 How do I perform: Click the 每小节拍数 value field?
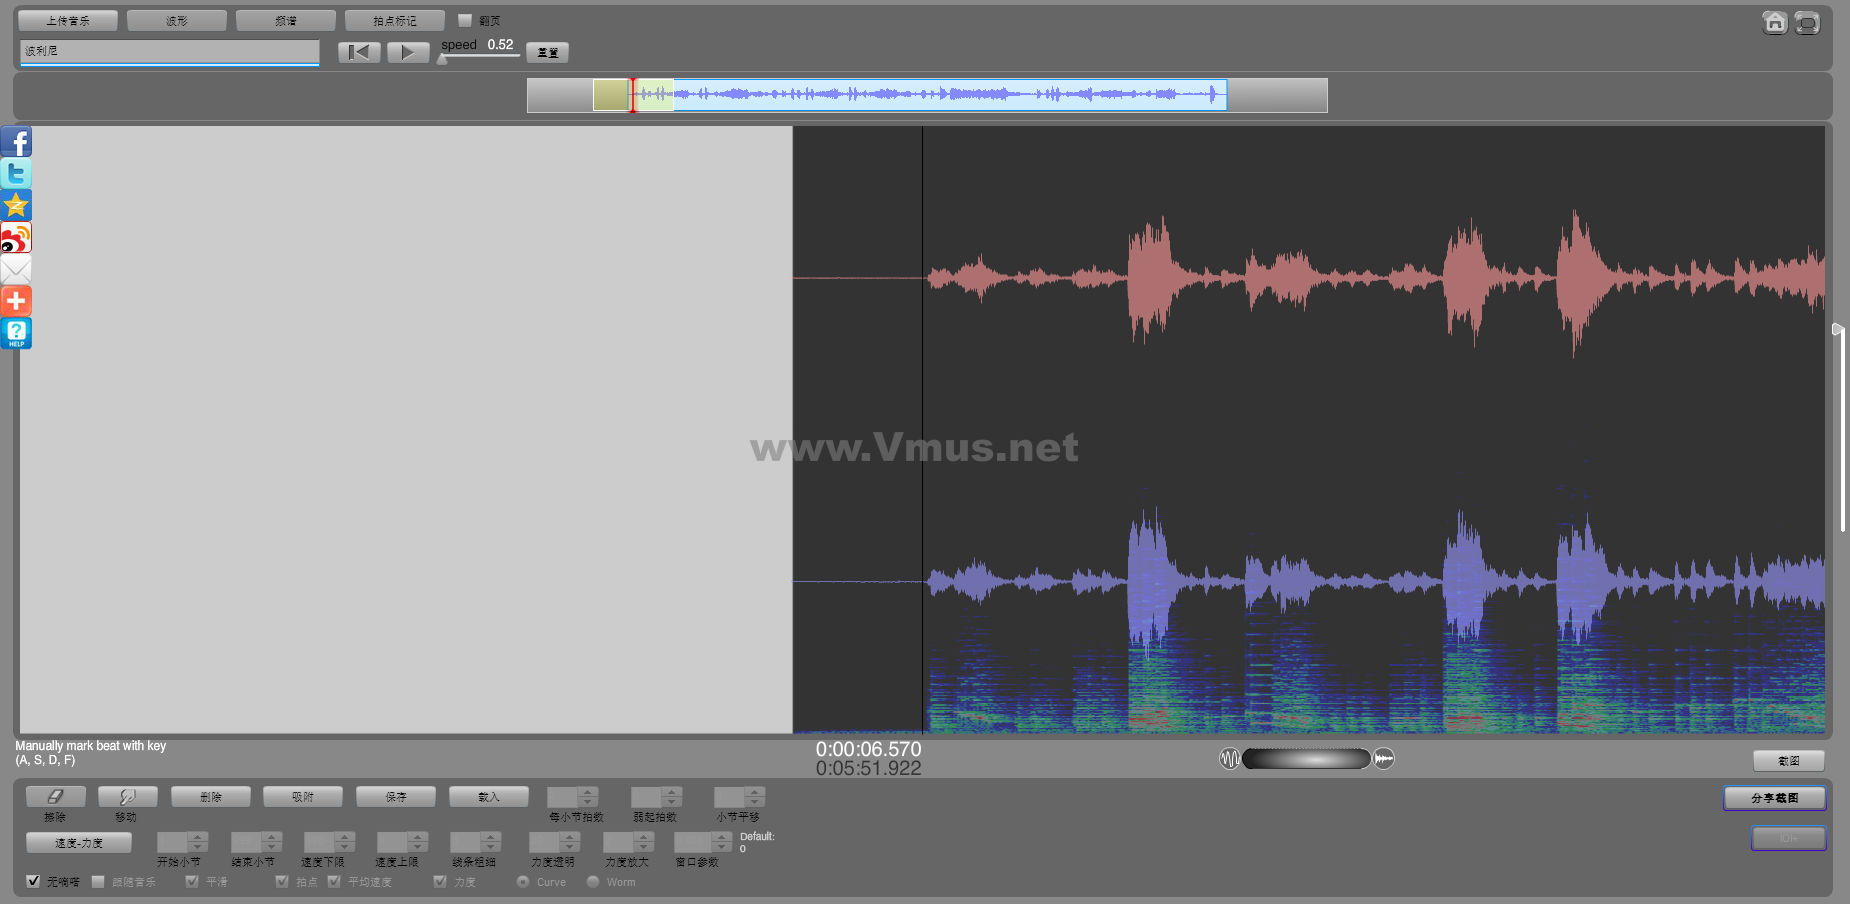[x=562, y=797]
